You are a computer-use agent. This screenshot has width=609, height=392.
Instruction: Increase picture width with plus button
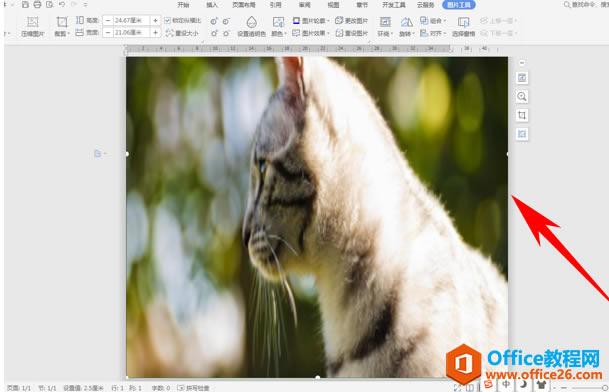pos(155,33)
